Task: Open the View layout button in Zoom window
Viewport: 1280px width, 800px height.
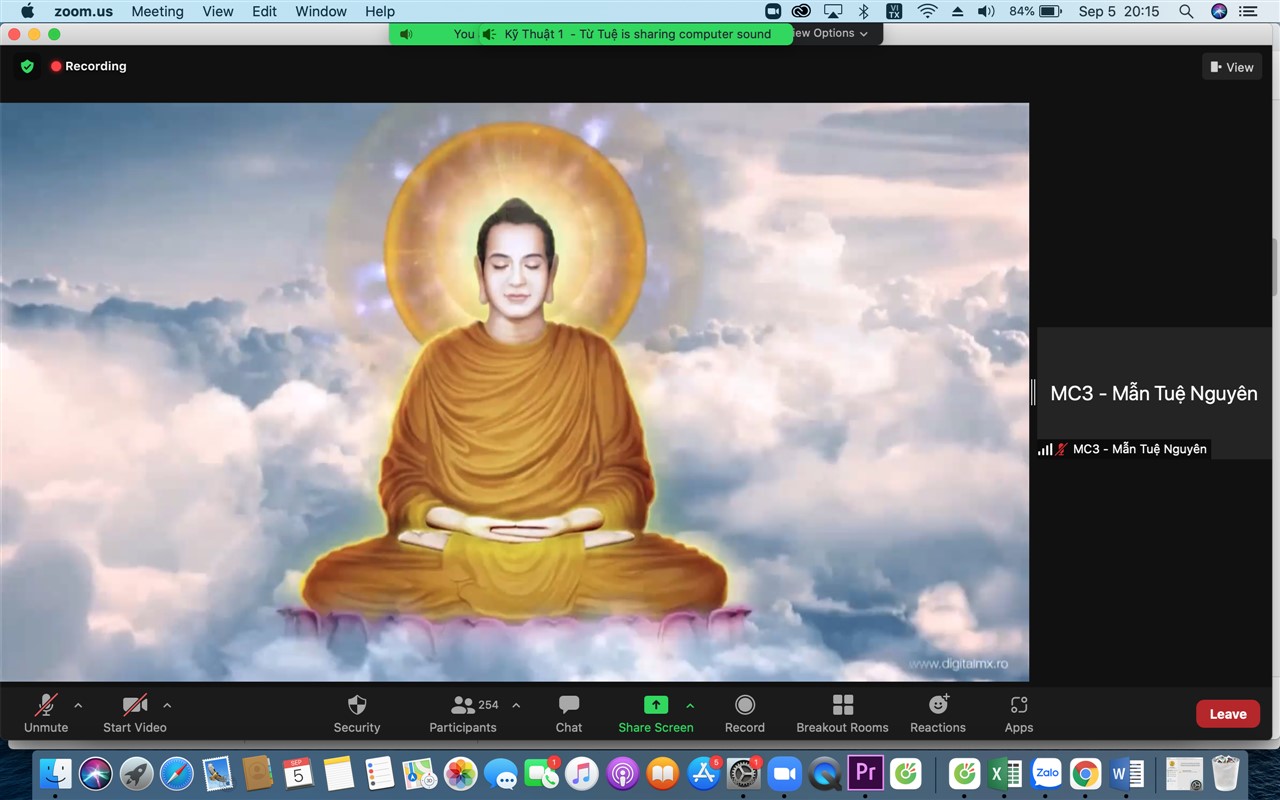Action: (1231, 67)
